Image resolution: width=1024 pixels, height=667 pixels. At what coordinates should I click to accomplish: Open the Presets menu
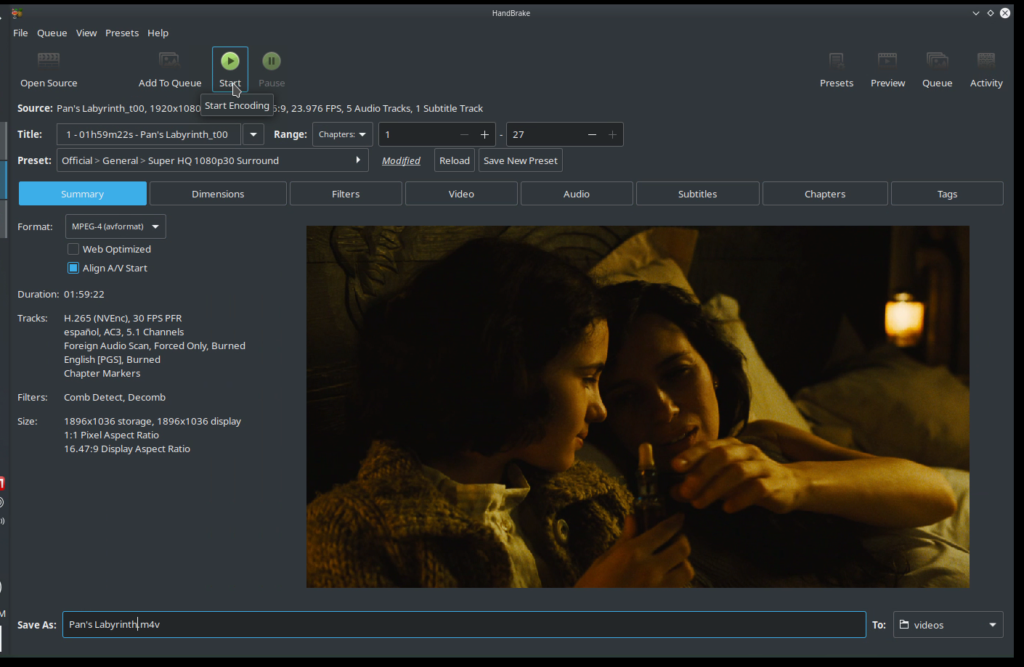(x=121, y=33)
